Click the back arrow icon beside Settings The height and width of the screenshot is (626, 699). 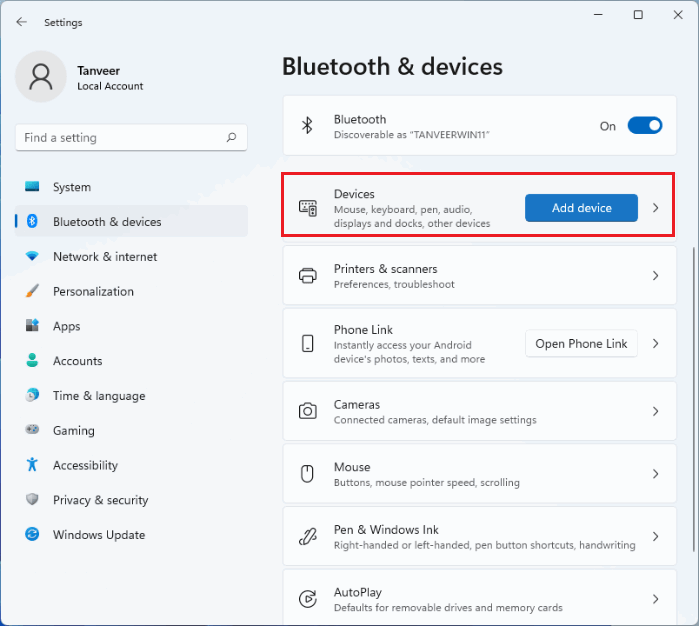click(x=21, y=22)
